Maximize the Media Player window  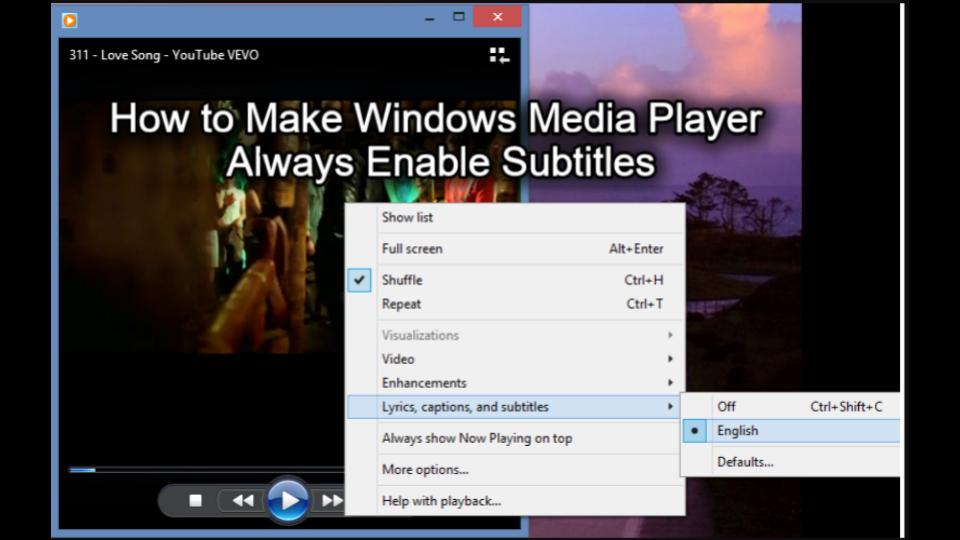point(459,17)
